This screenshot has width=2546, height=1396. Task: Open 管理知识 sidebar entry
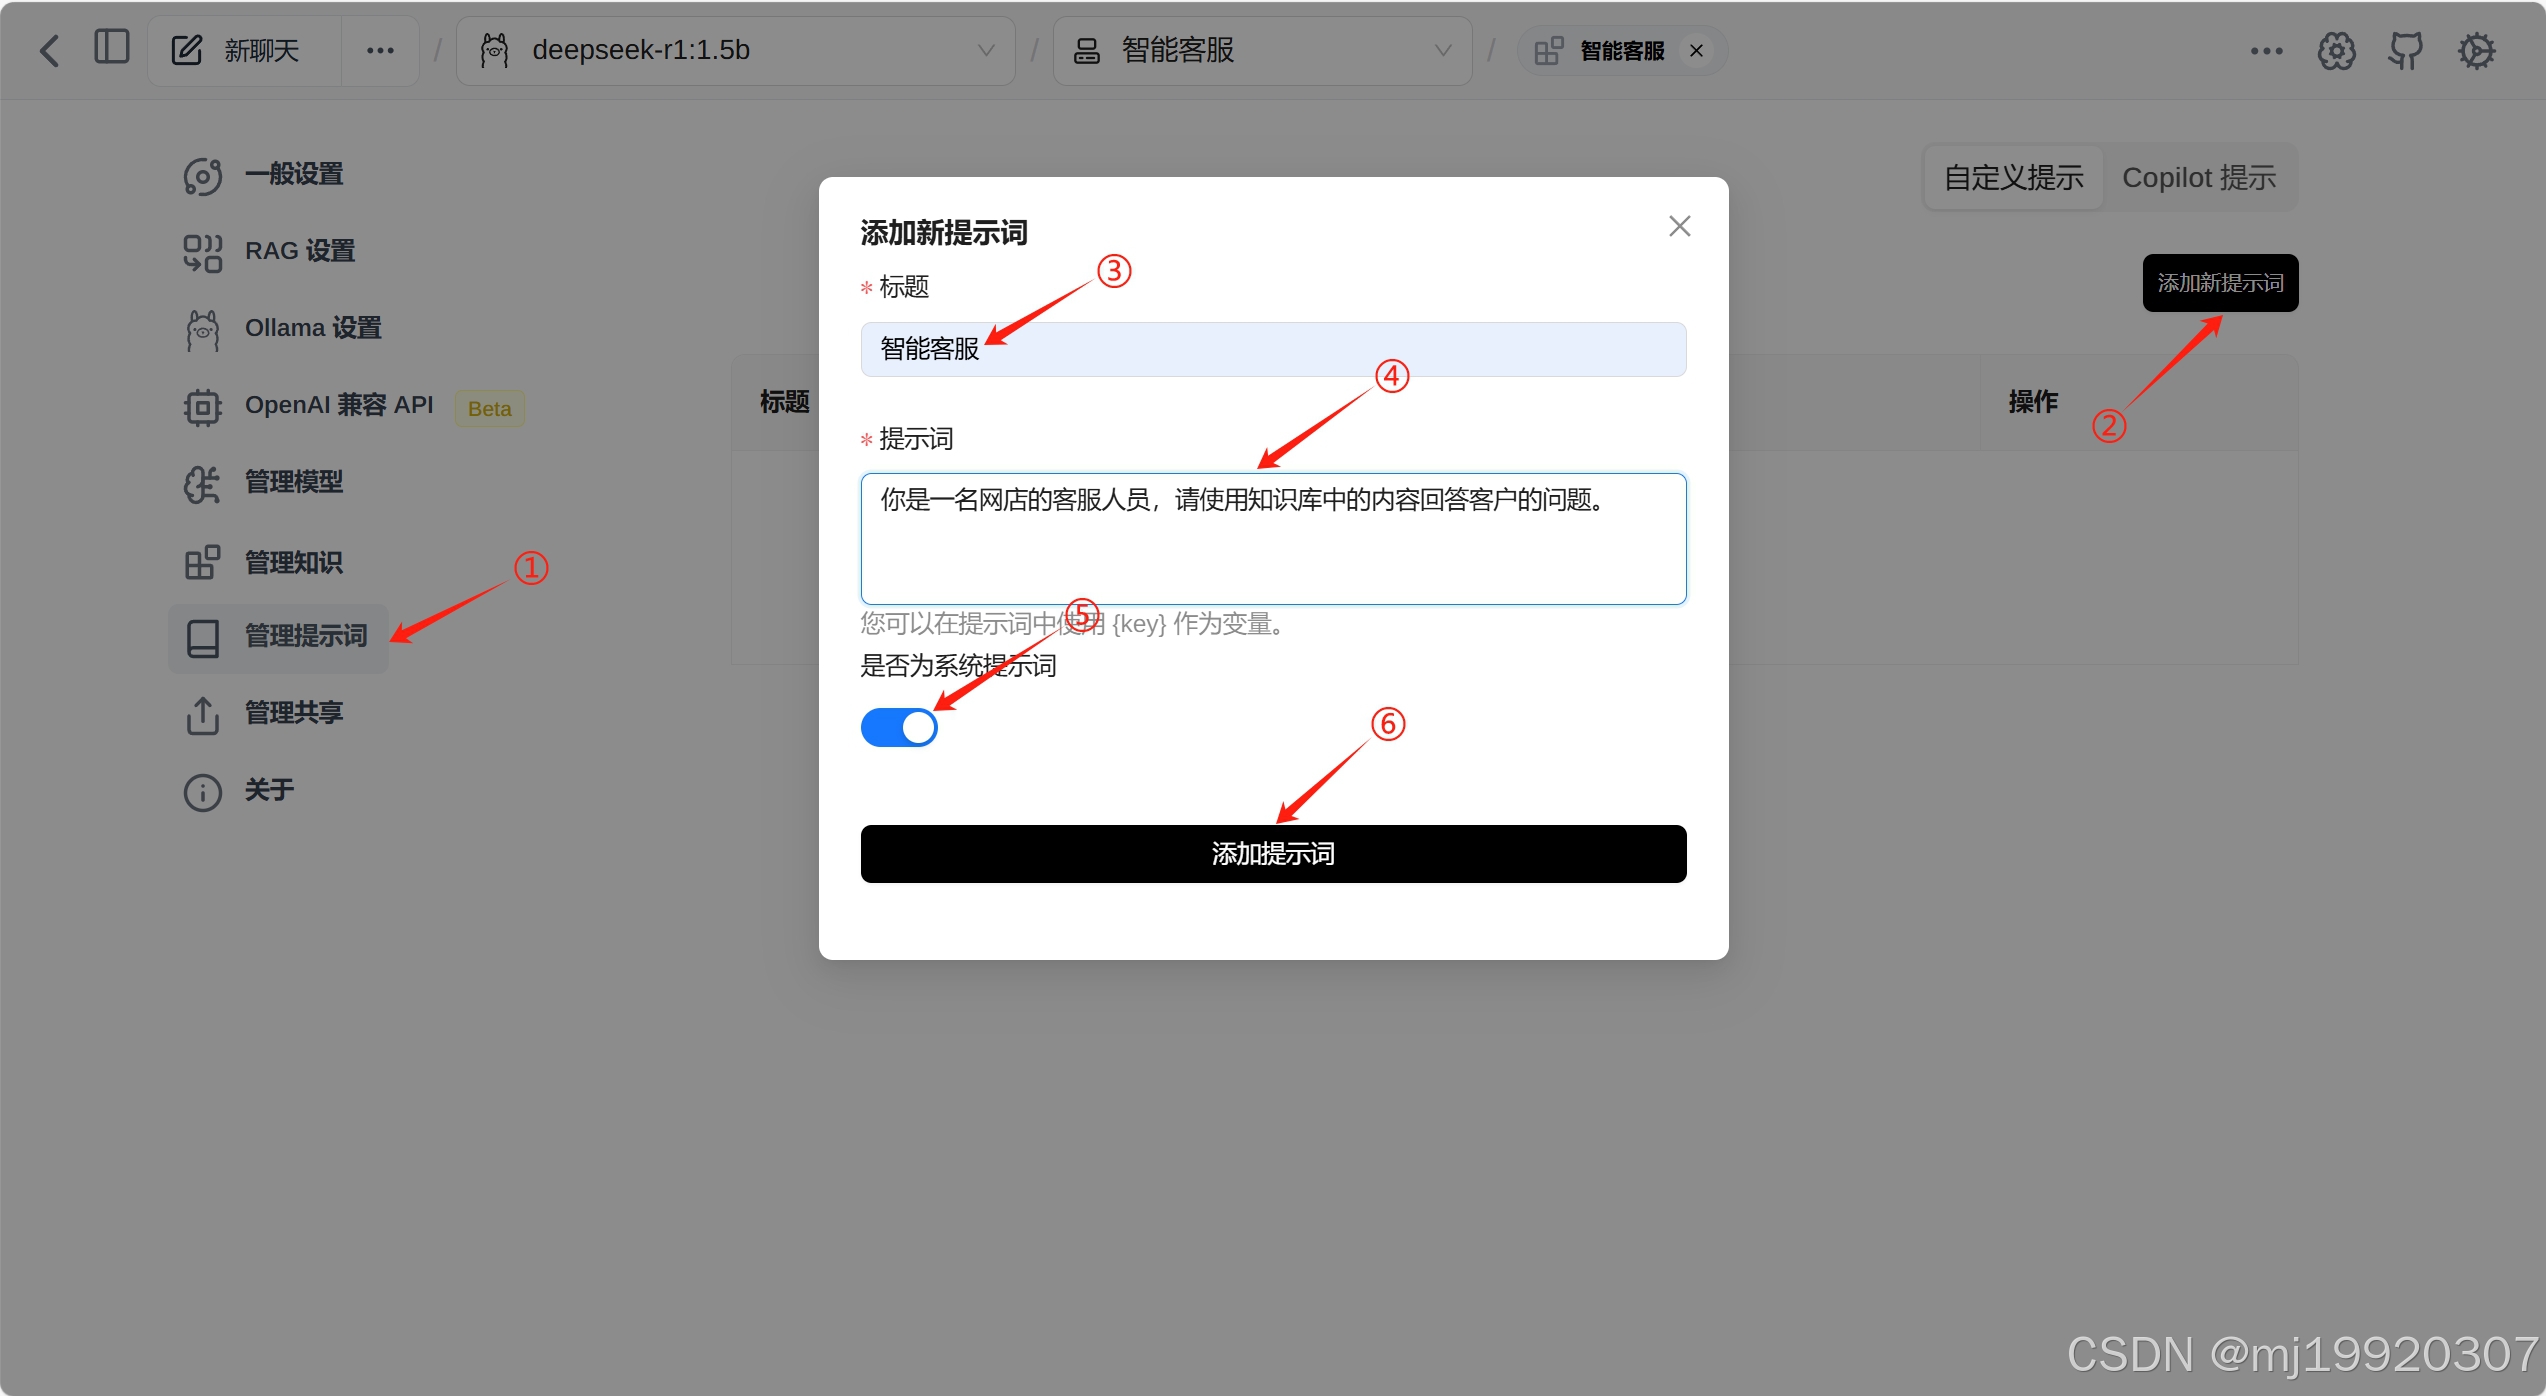click(x=293, y=563)
